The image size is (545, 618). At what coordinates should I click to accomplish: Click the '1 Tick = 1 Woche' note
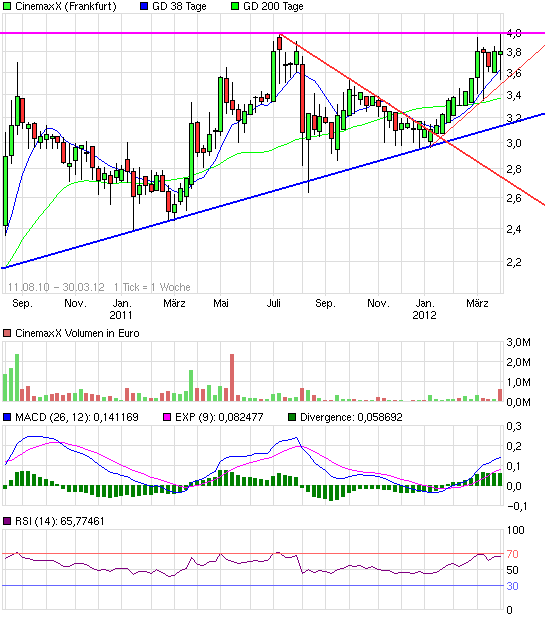point(152,287)
